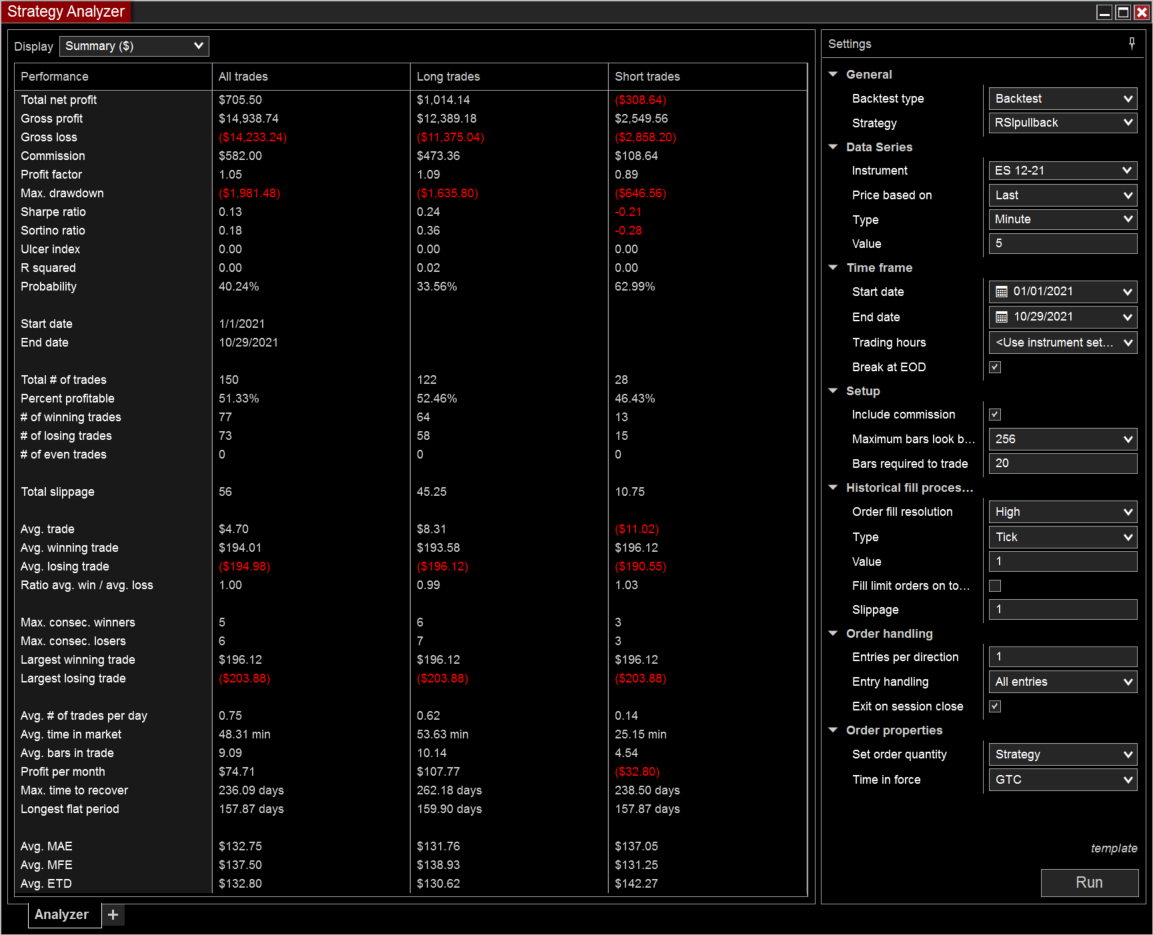Click the Longest flat period label

[x=70, y=809]
